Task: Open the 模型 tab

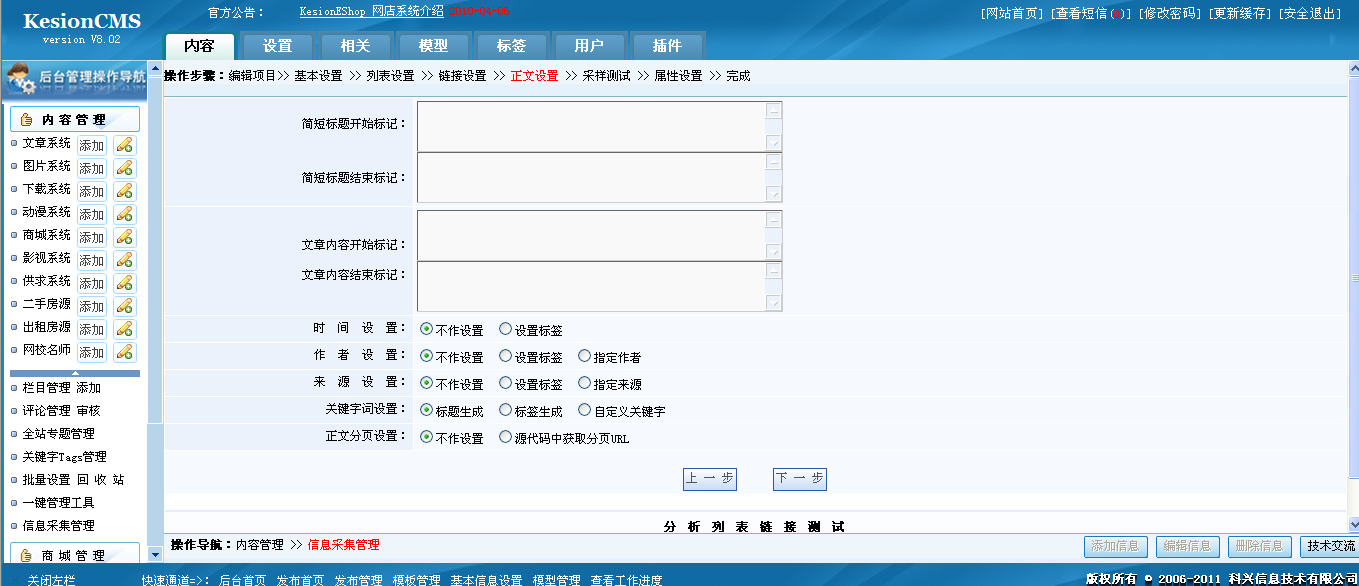Action: coord(434,46)
